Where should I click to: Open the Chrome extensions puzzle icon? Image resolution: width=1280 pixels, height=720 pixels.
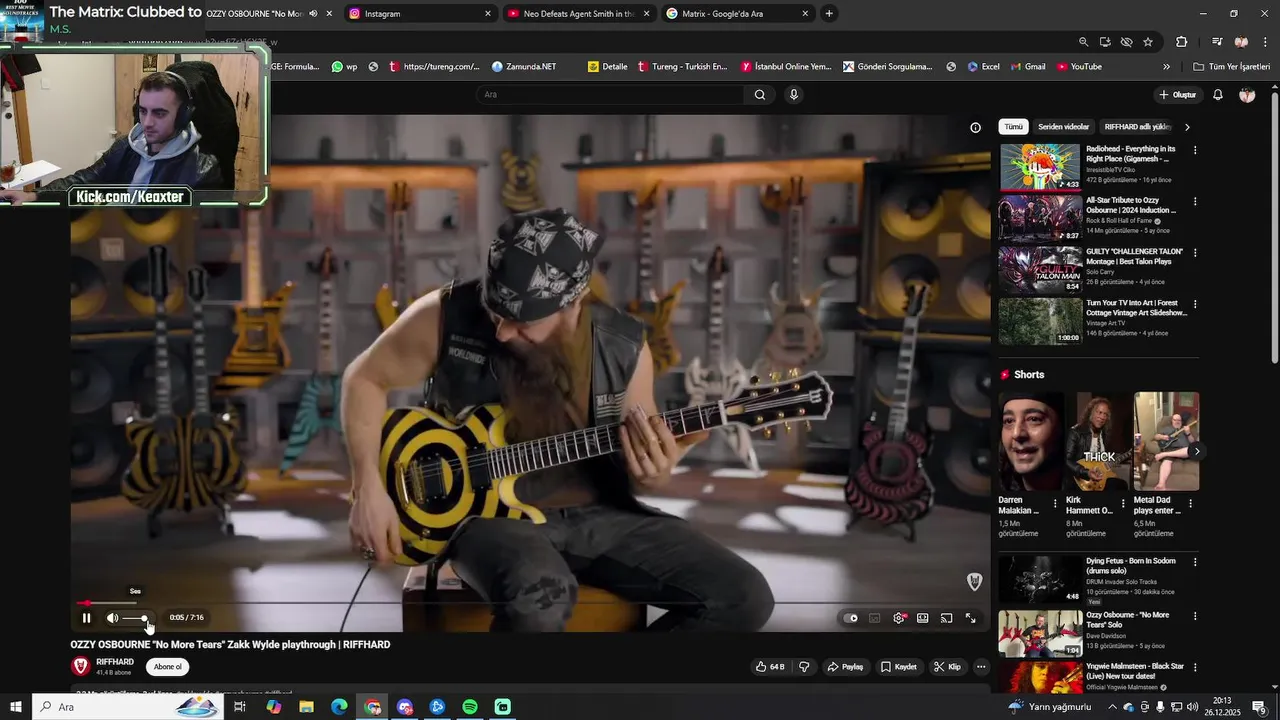pyautogui.click(x=1181, y=42)
